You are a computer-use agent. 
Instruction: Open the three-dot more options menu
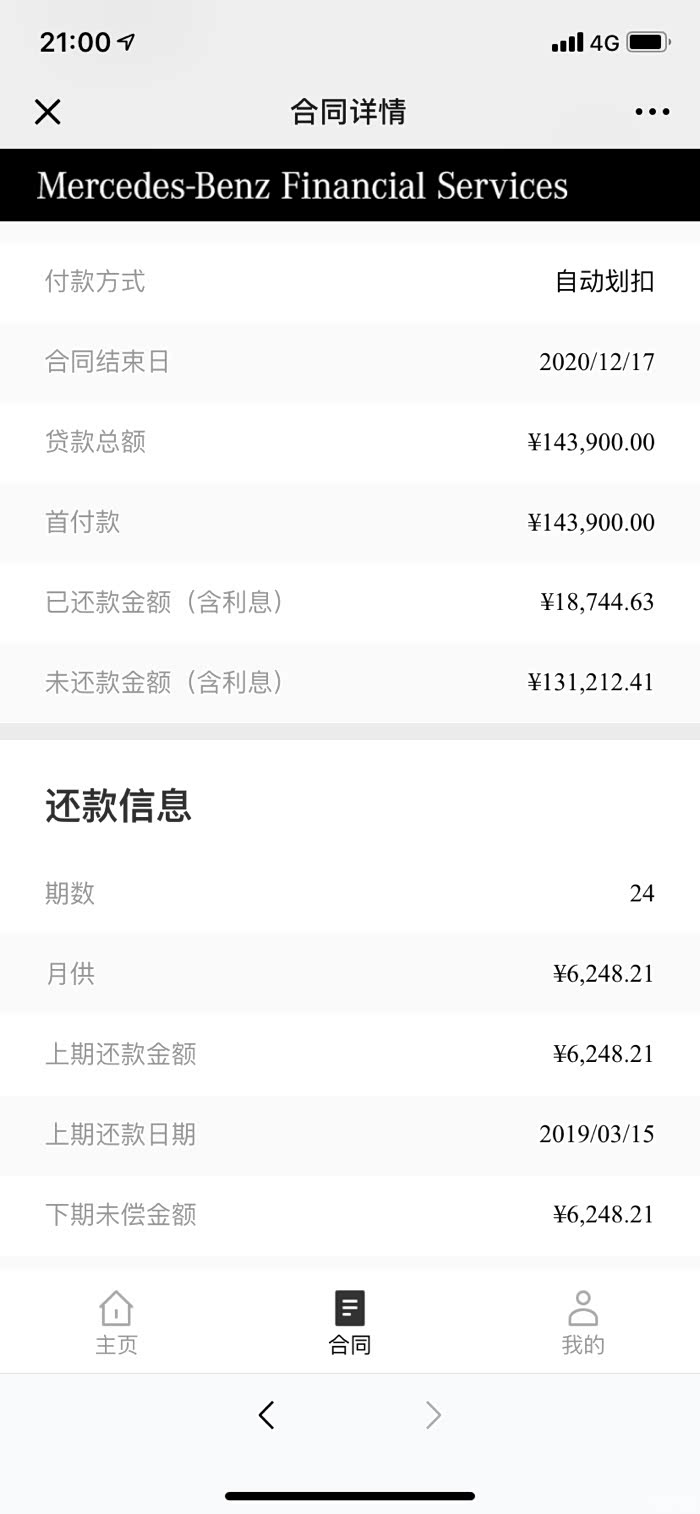click(652, 112)
